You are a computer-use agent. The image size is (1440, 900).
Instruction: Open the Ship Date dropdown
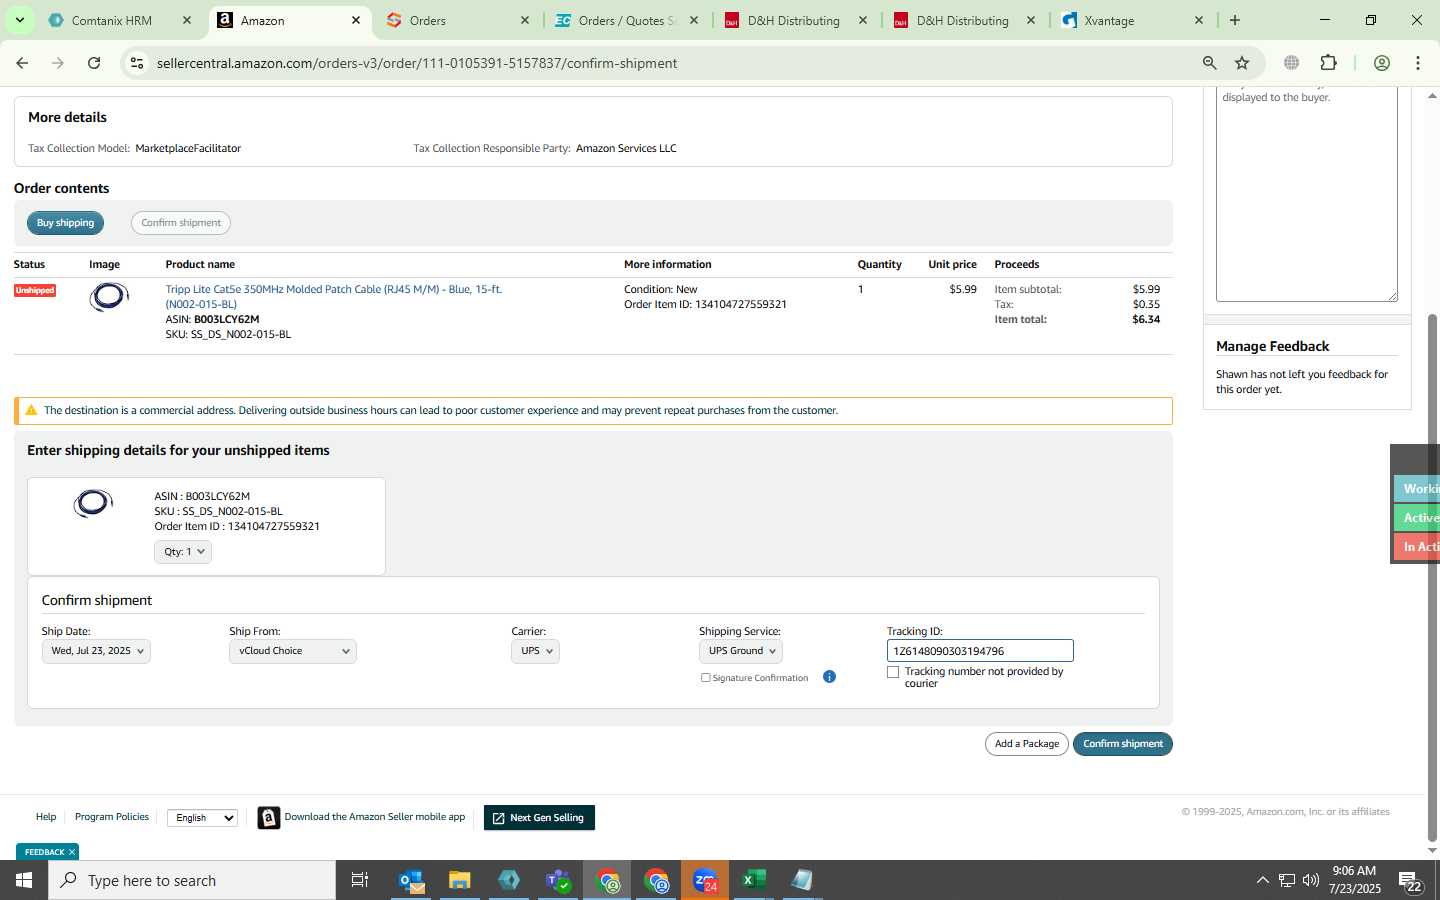pyautogui.click(x=96, y=651)
